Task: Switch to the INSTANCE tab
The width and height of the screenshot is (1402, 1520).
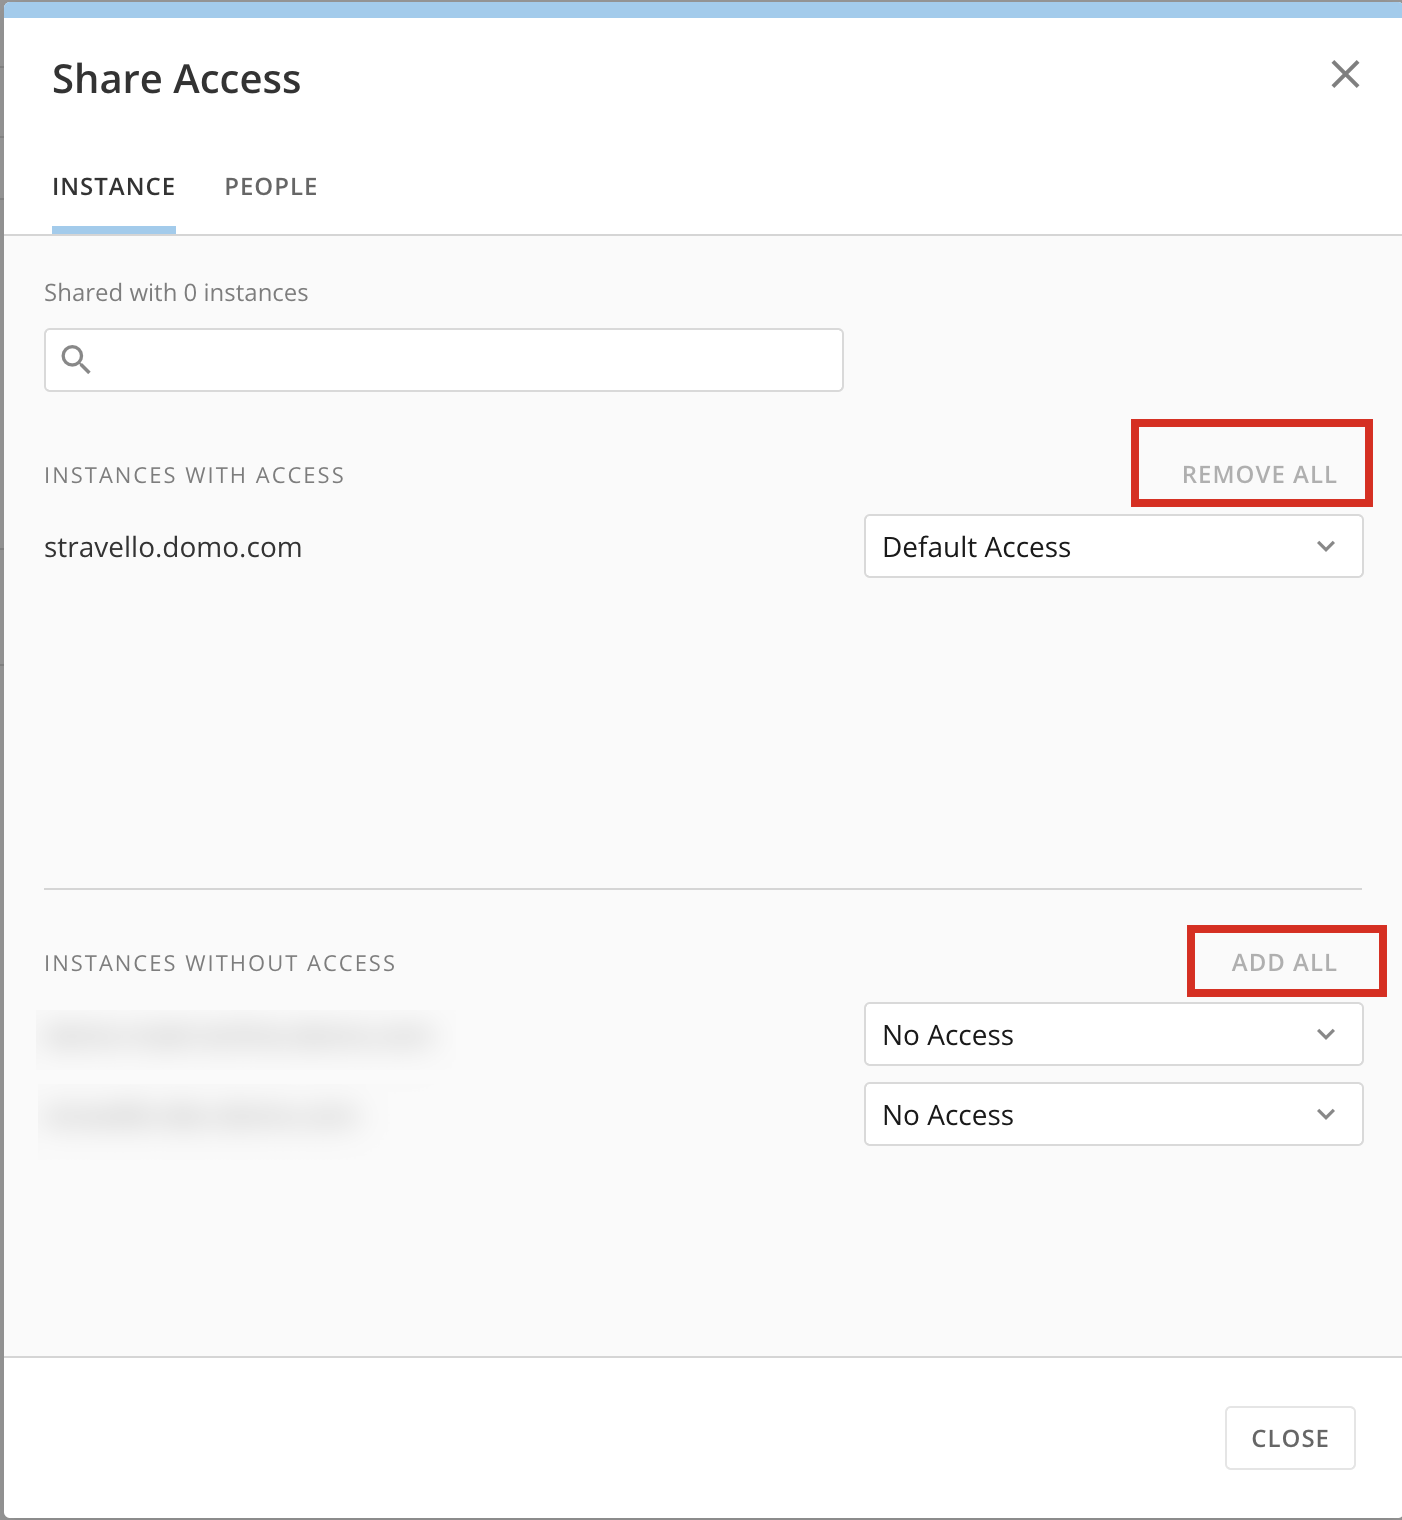Action: point(114,187)
